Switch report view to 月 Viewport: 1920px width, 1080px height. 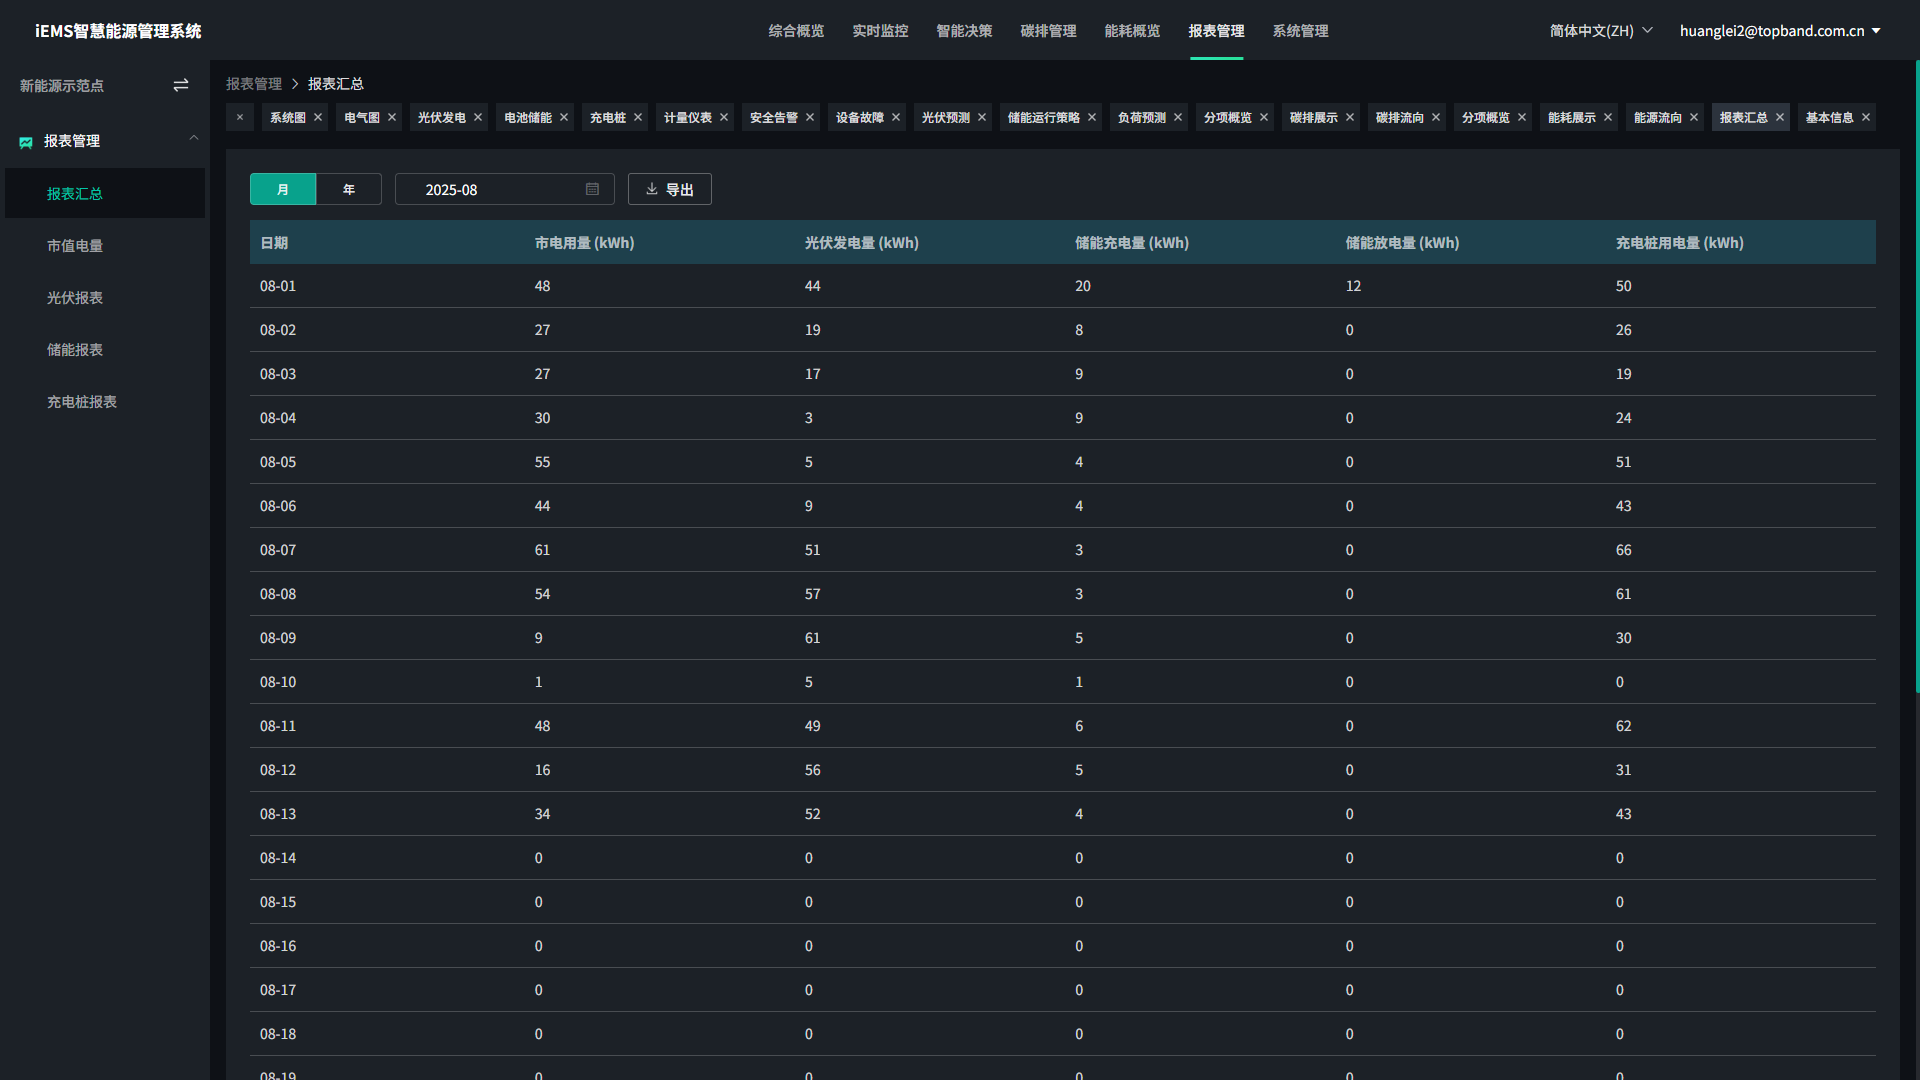pyautogui.click(x=283, y=189)
